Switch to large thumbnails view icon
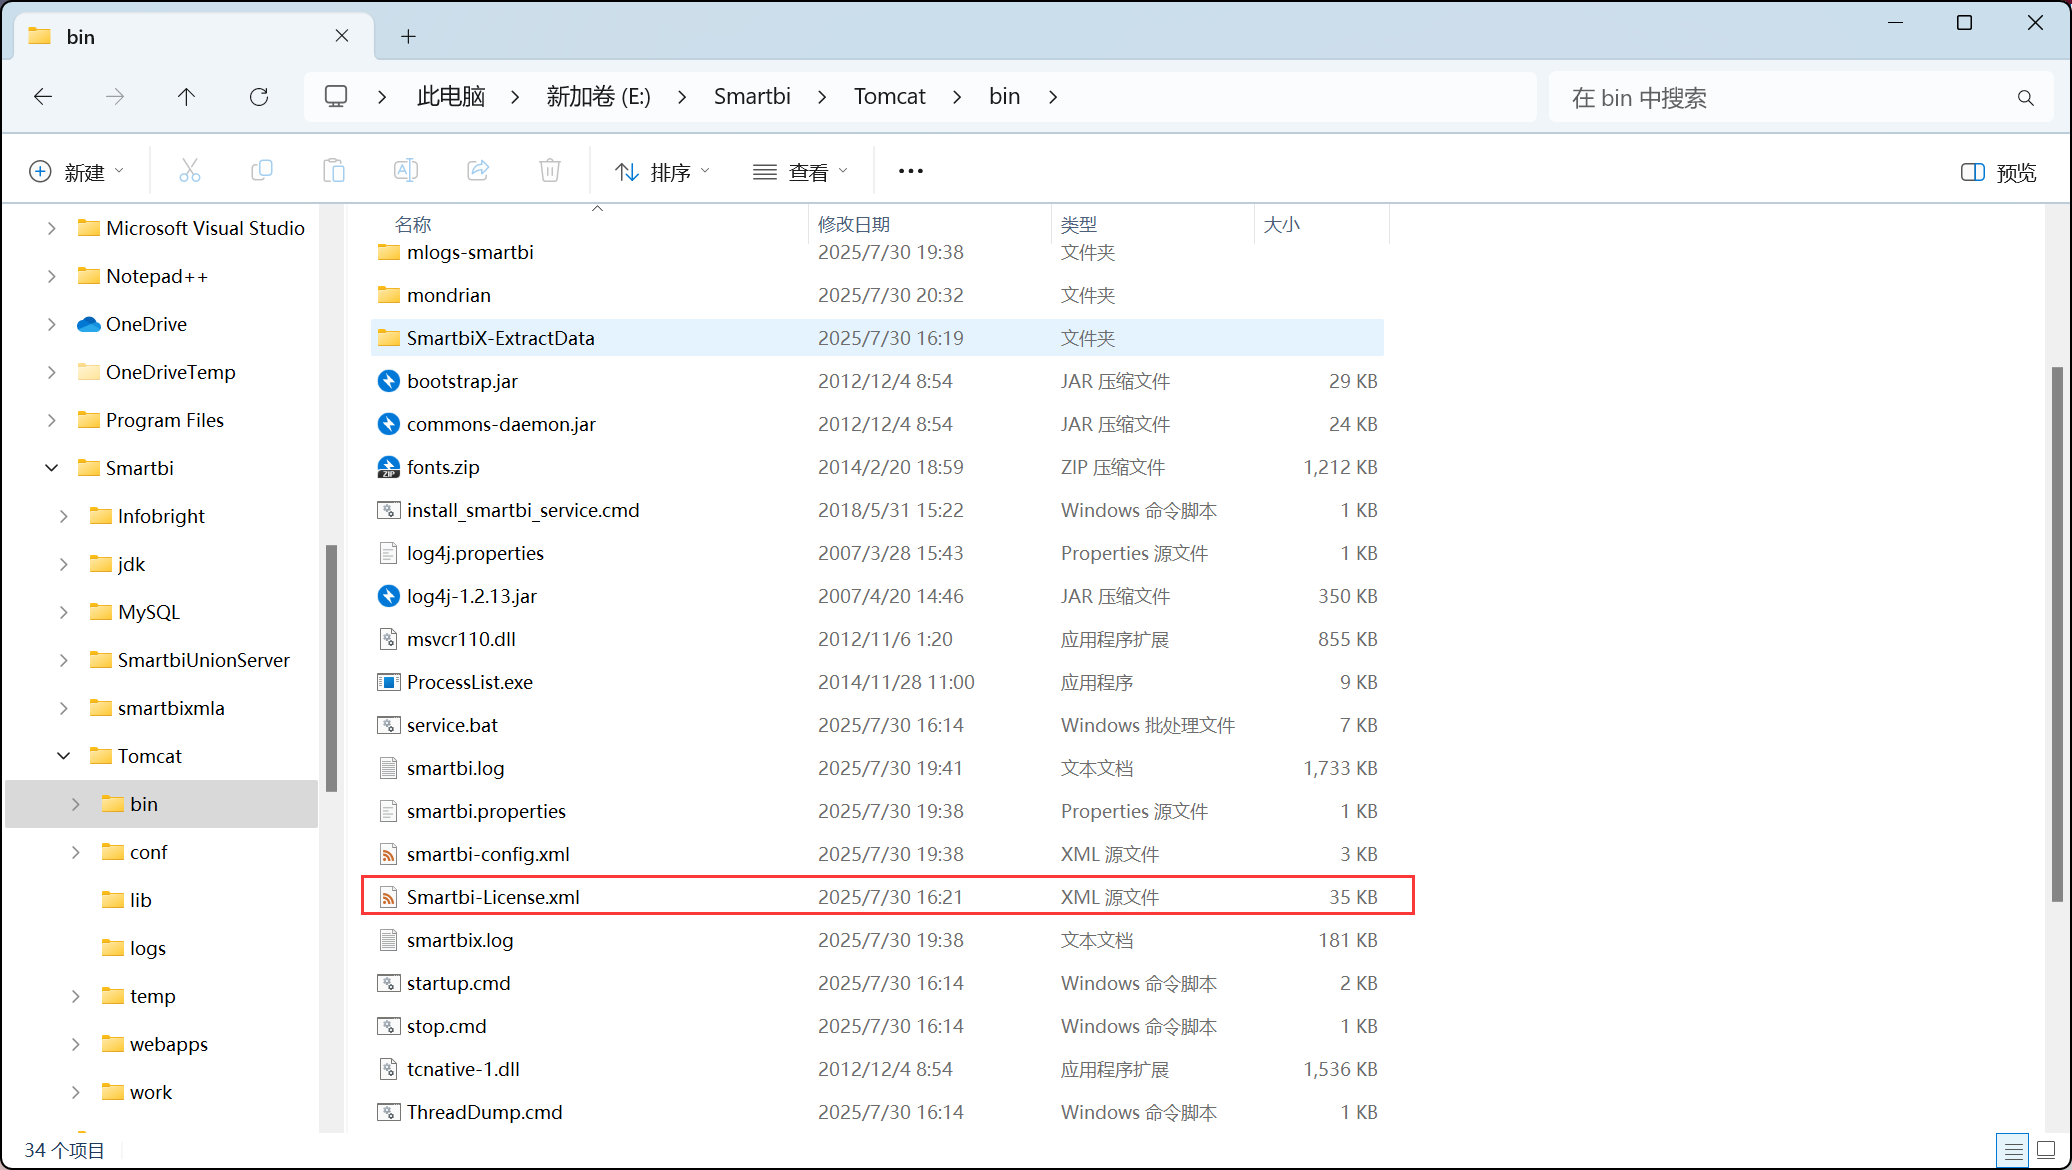Viewport: 2072px width, 1170px height. point(2046,1150)
